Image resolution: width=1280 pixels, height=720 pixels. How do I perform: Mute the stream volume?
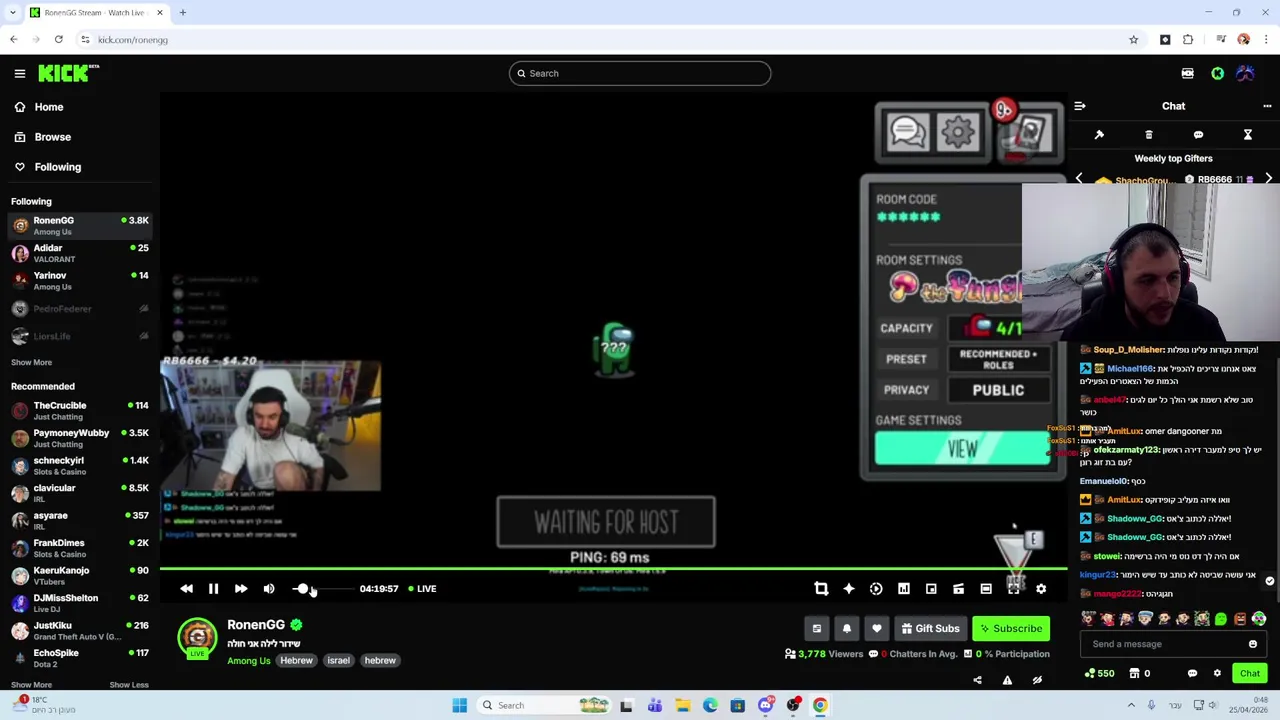269,589
